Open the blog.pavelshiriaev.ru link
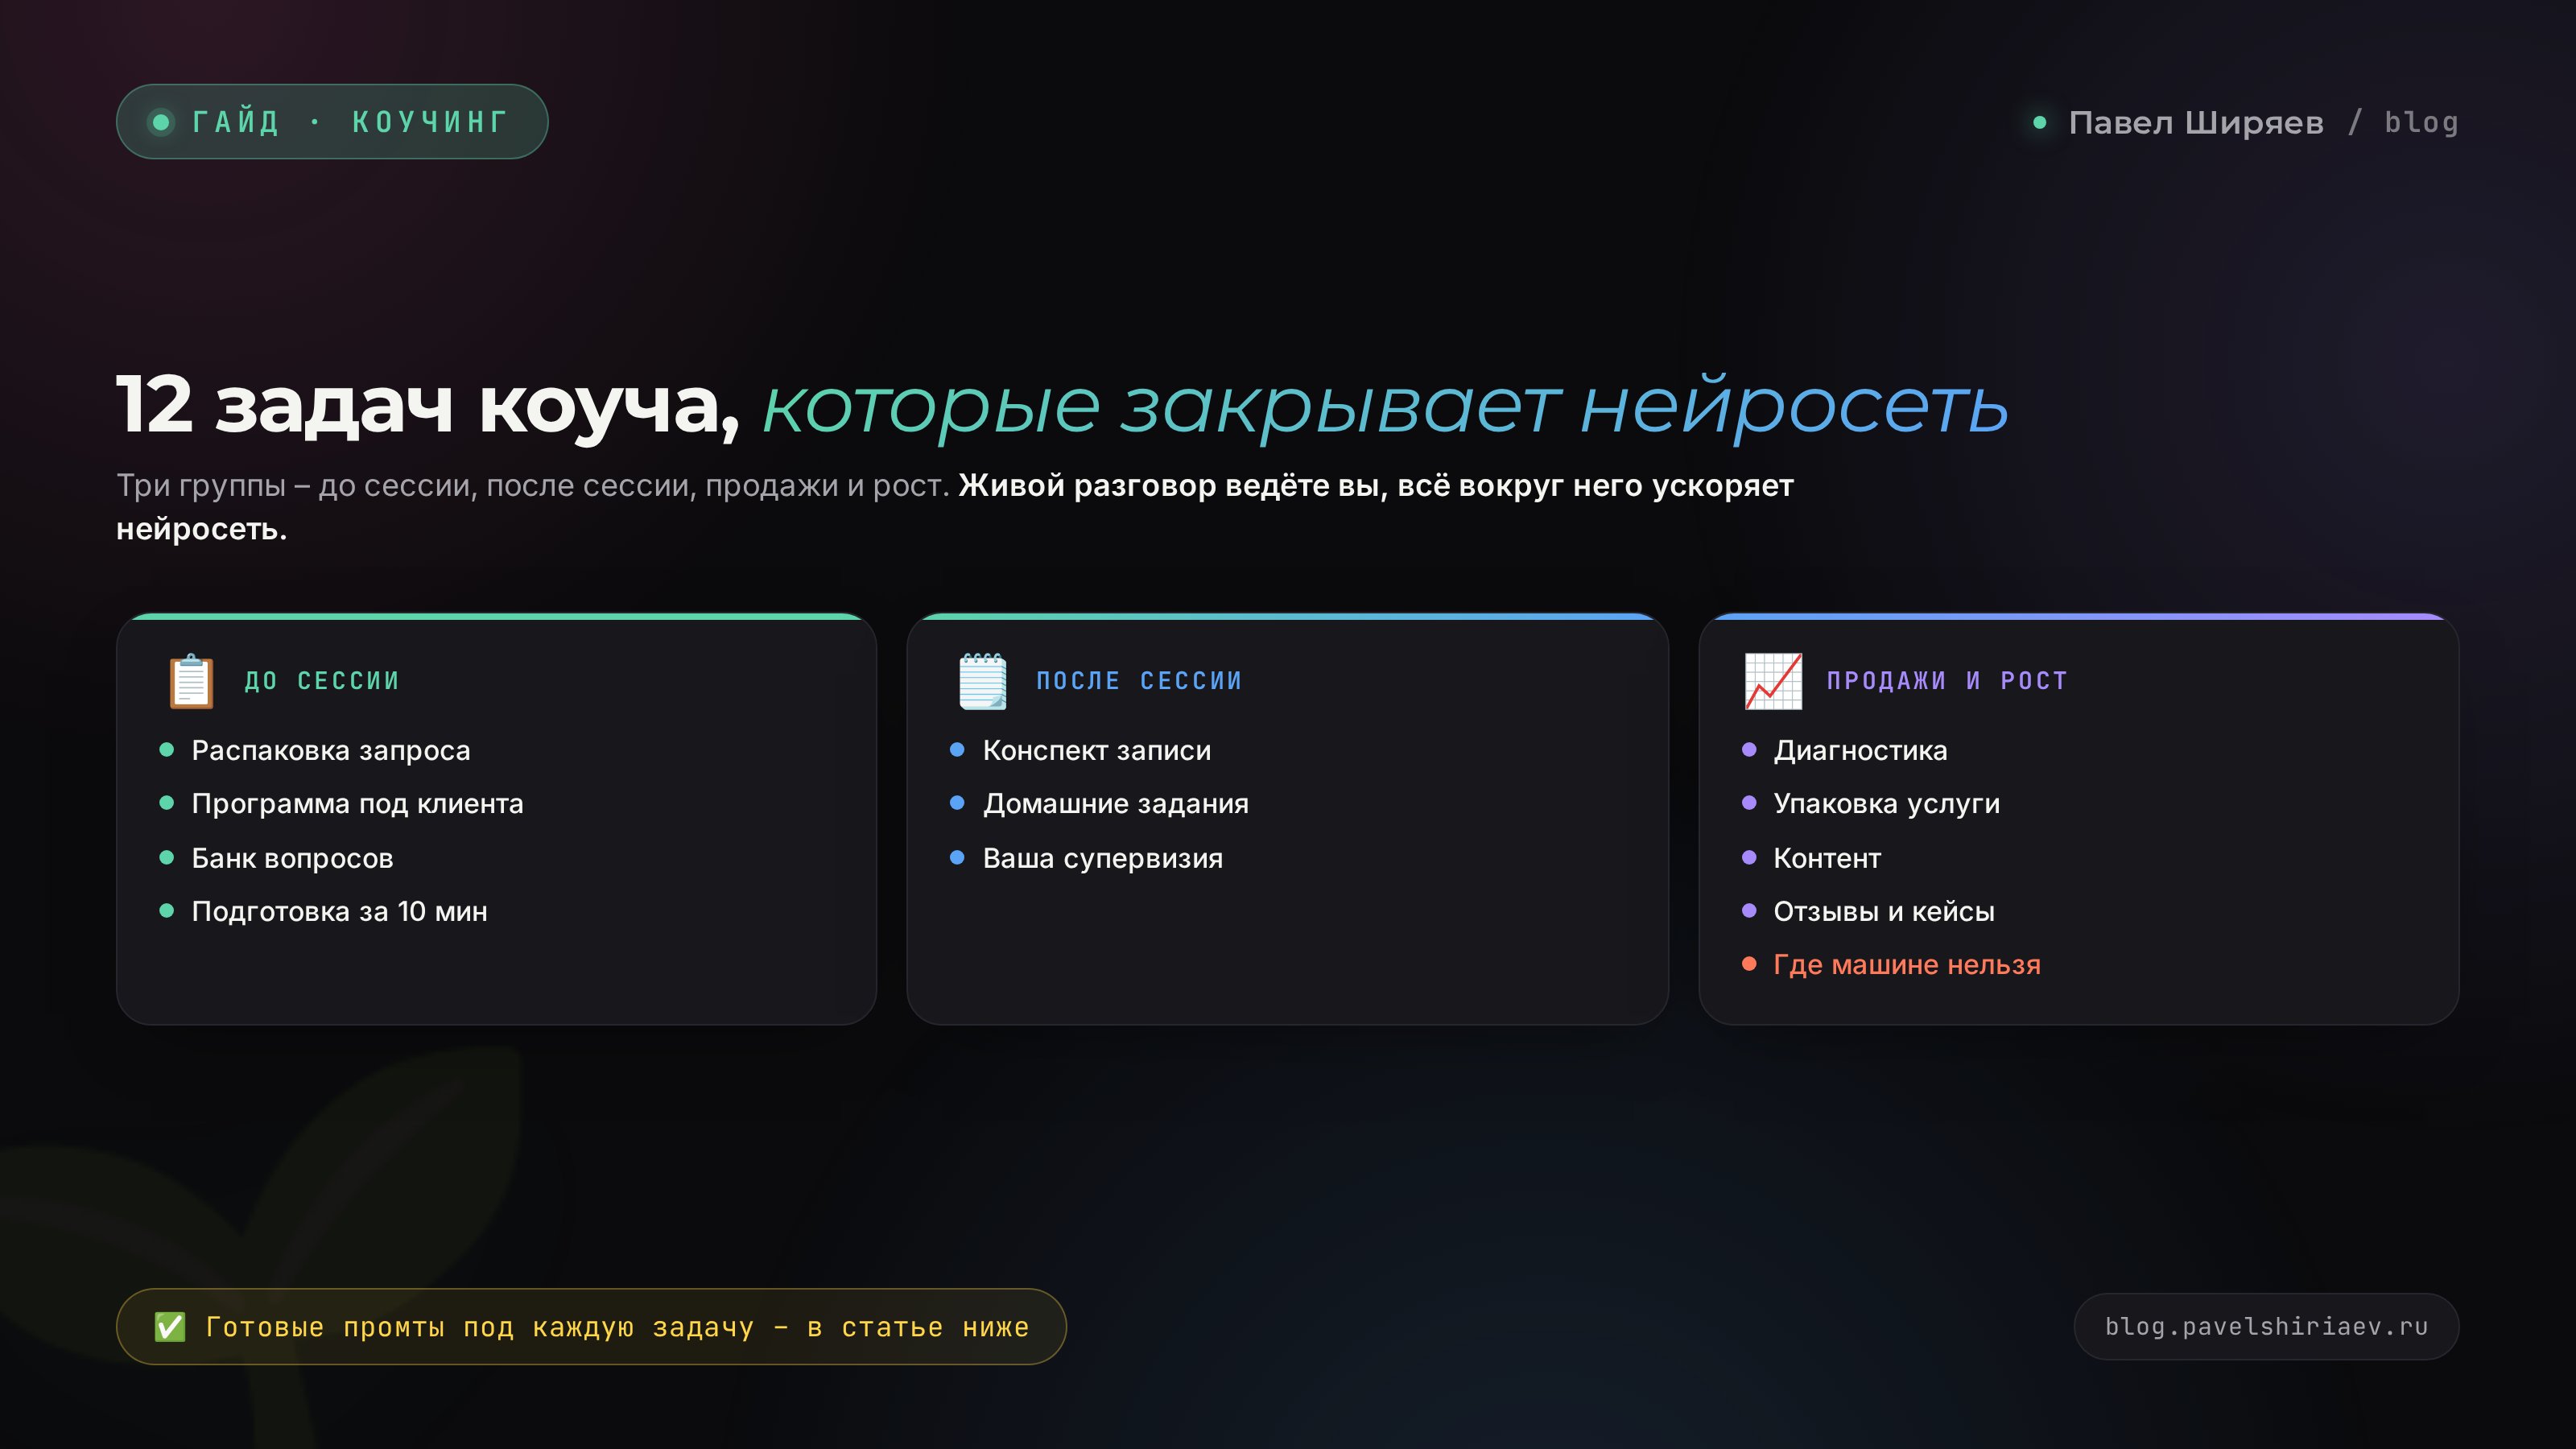2576x1449 pixels. click(2266, 1327)
